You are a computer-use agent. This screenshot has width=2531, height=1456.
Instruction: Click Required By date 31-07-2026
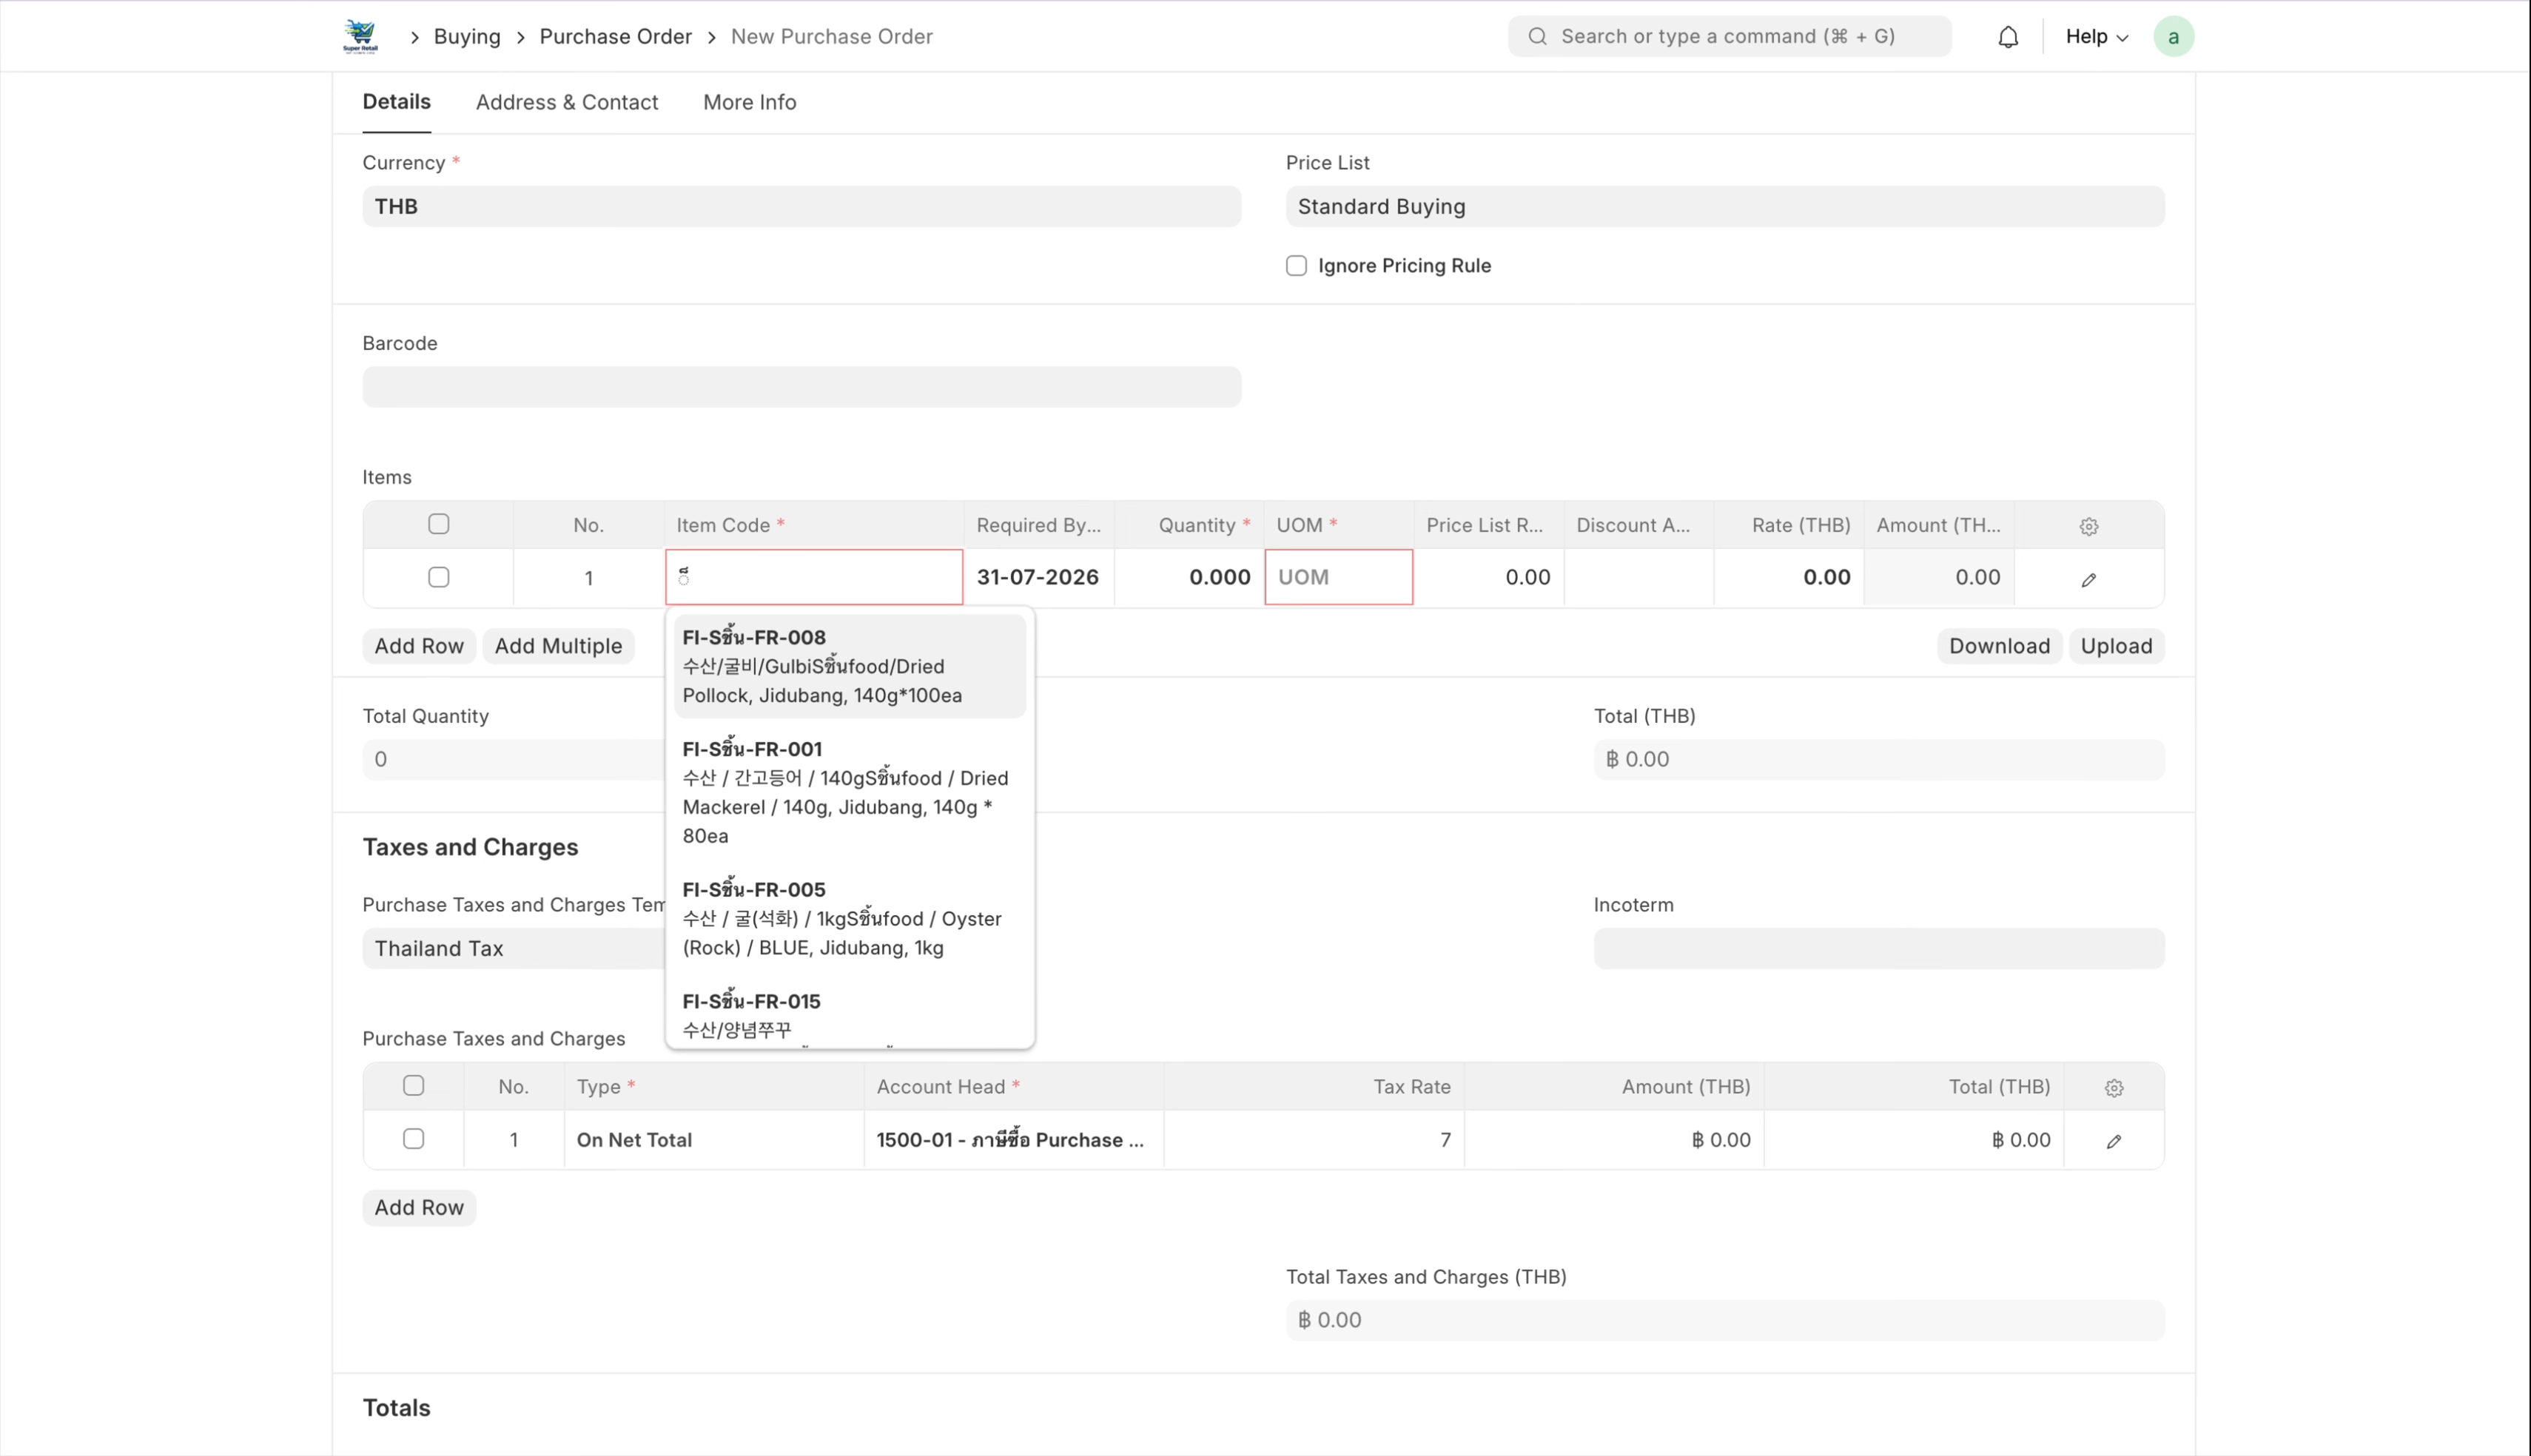click(1038, 577)
